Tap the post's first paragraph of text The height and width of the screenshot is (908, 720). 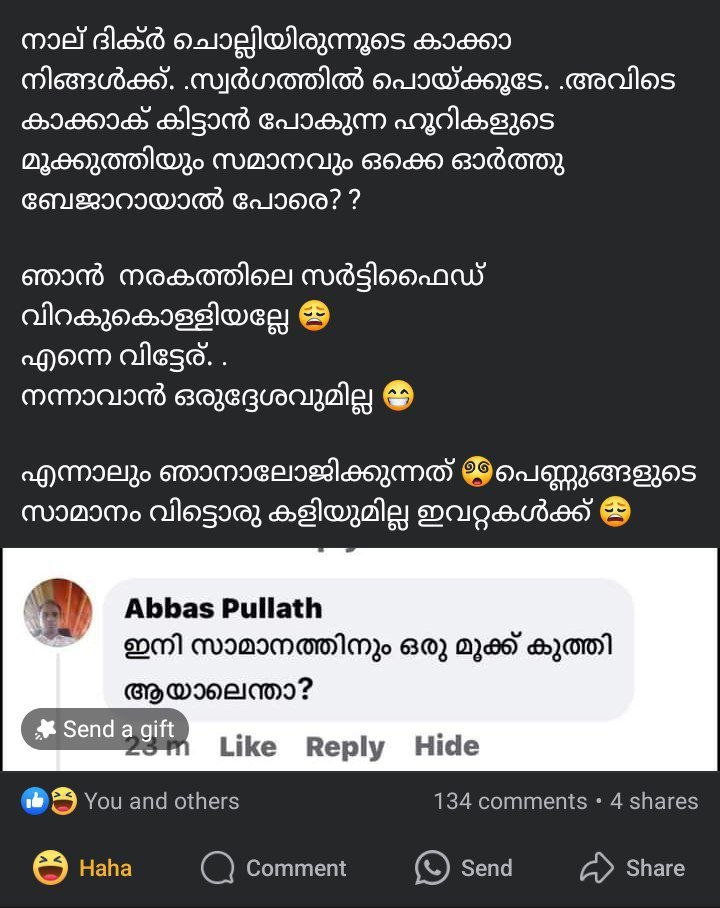290,120
